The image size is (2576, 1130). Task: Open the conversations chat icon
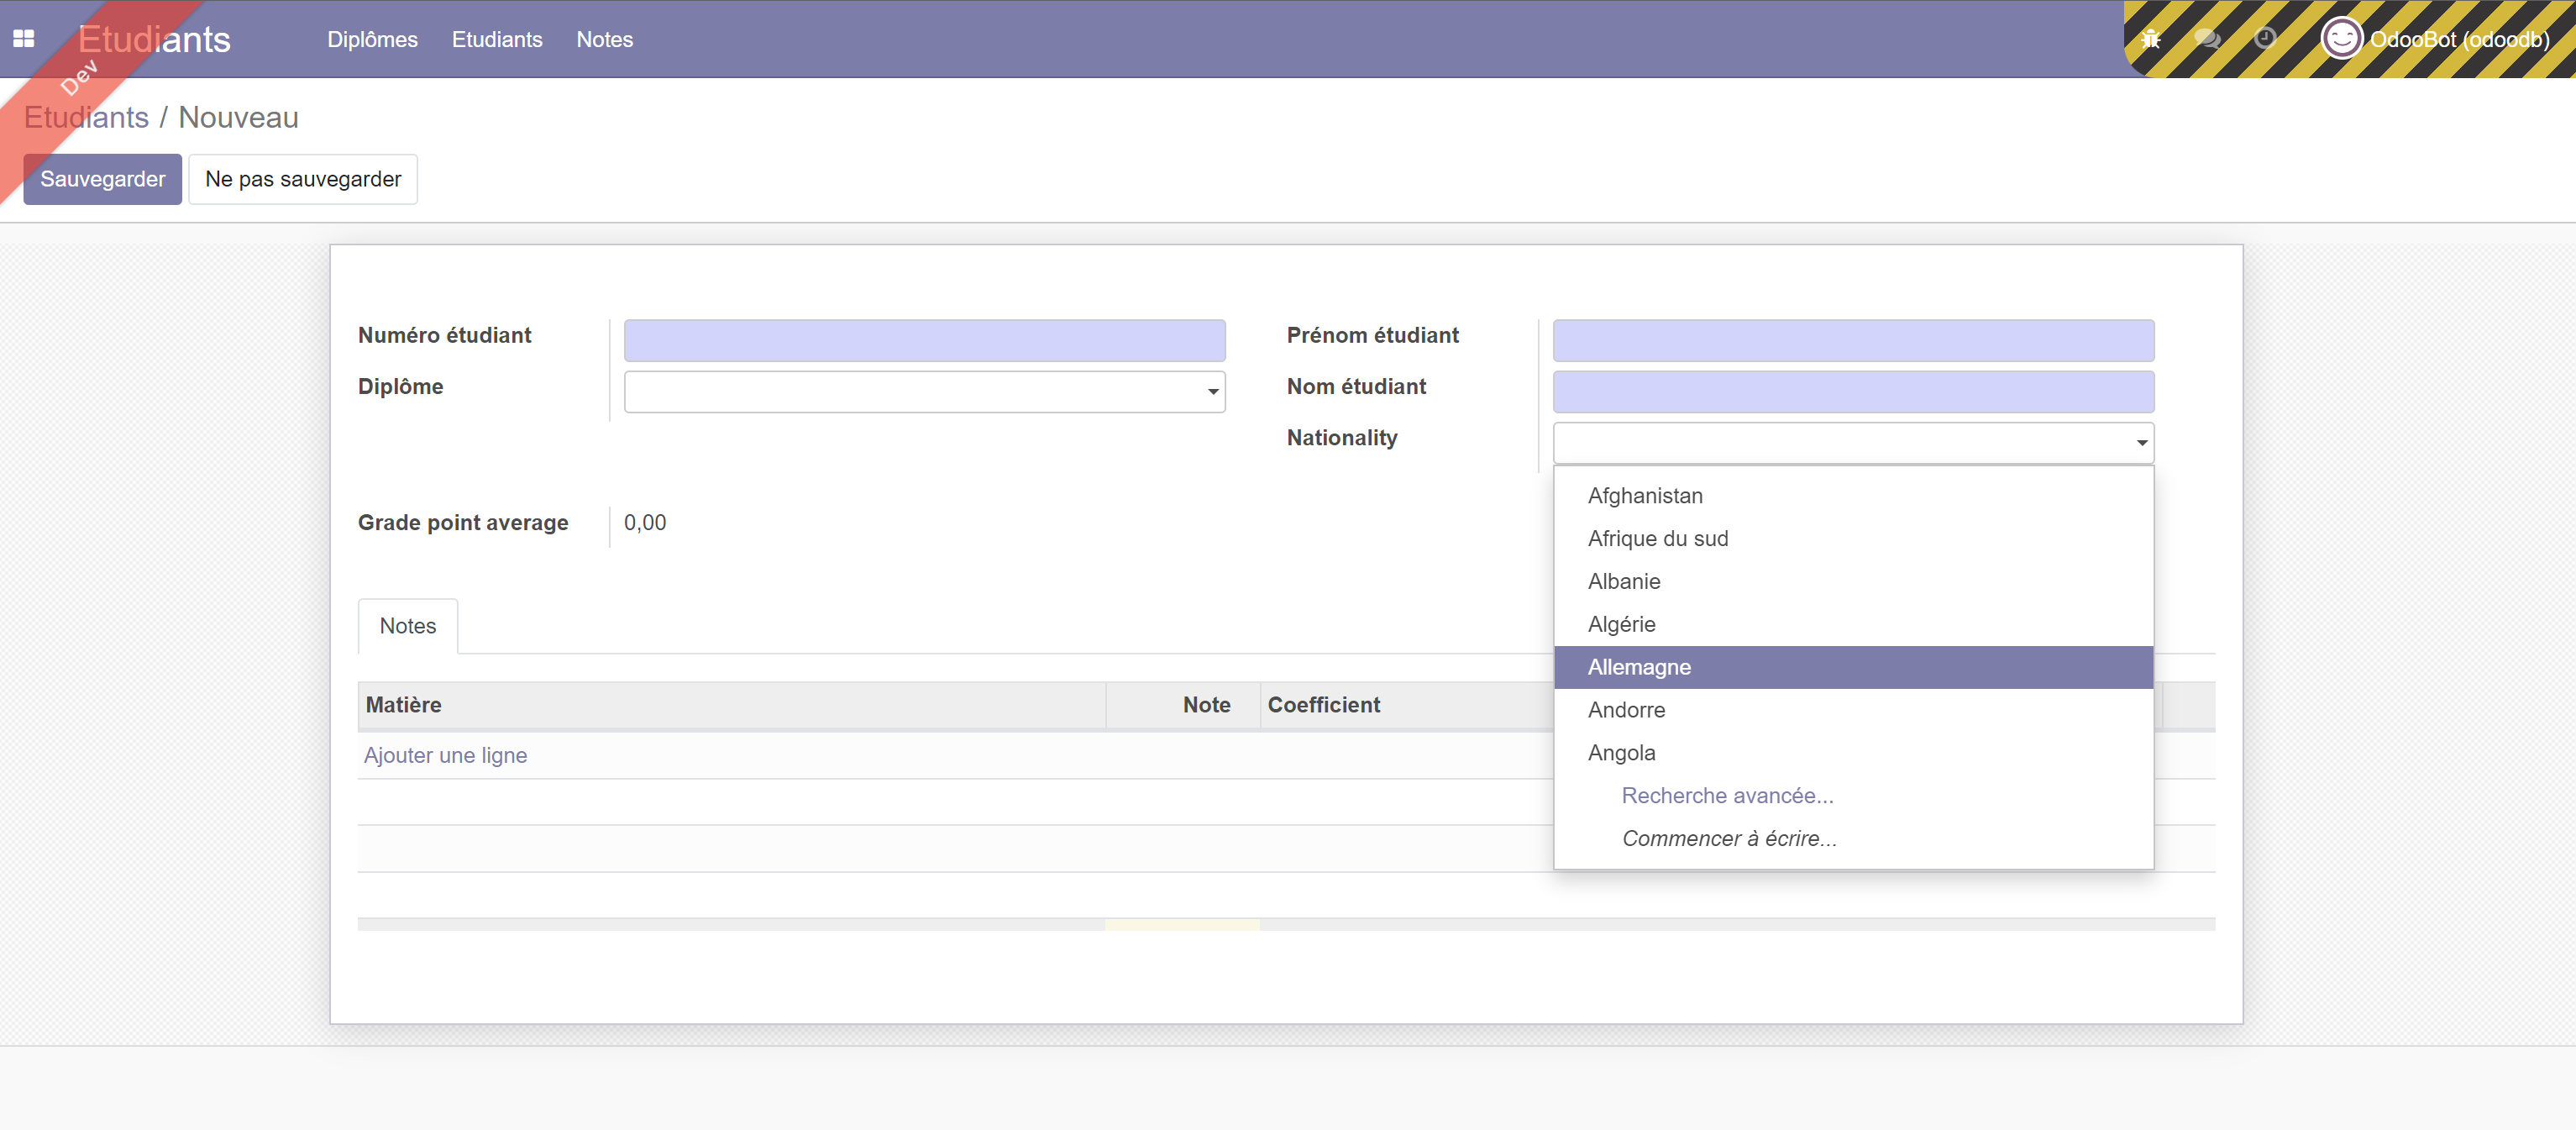pos(2207,39)
